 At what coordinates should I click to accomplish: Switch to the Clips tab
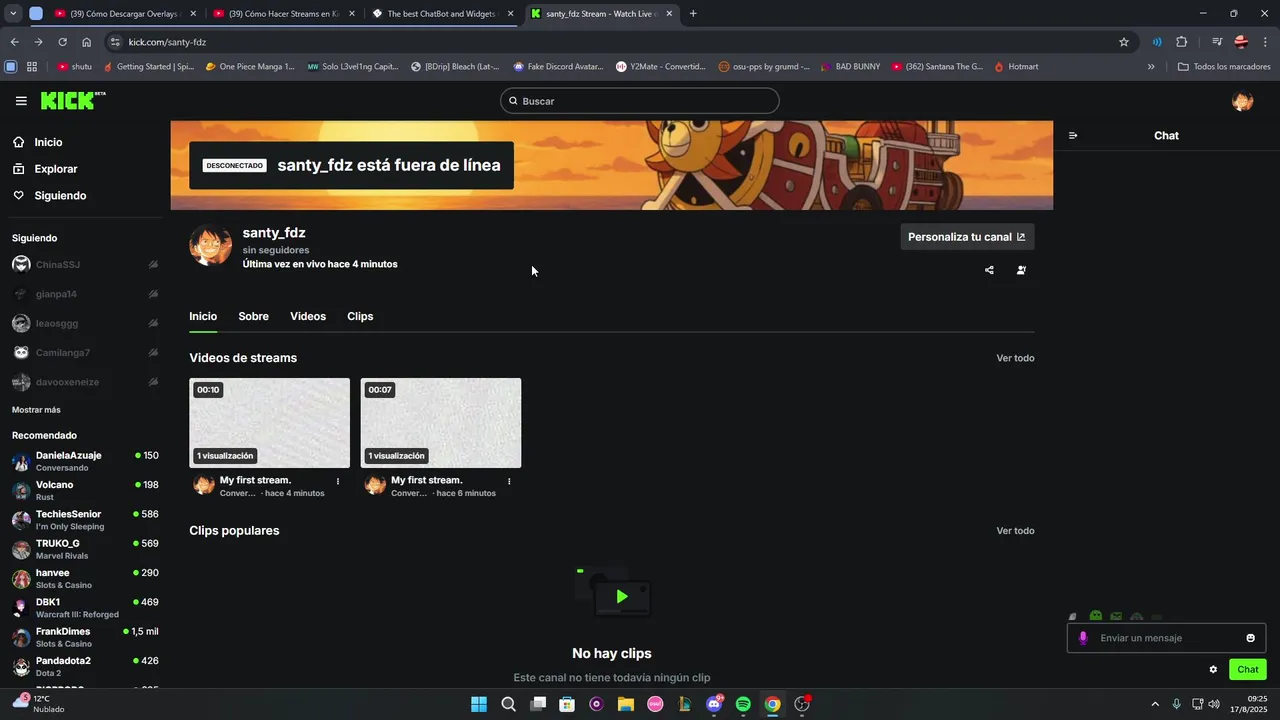coord(360,316)
